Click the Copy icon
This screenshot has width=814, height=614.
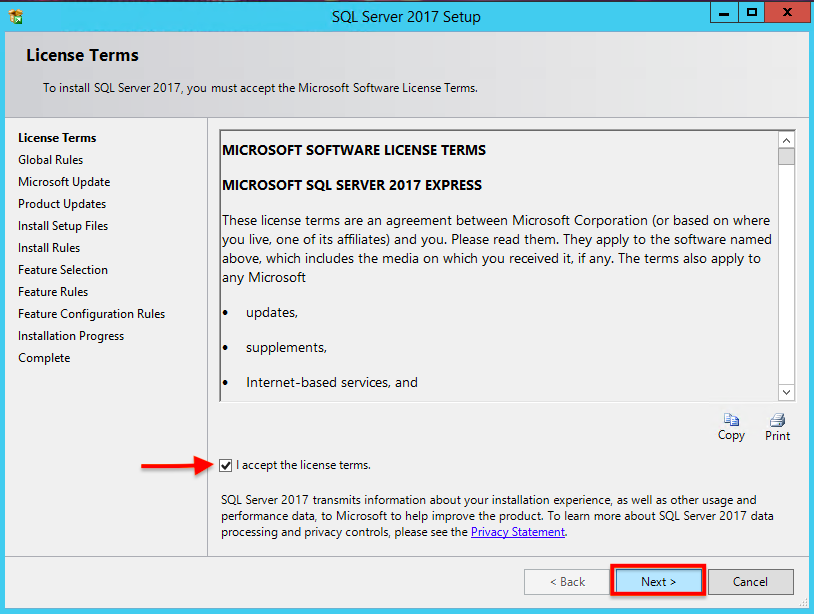pyautogui.click(x=731, y=419)
